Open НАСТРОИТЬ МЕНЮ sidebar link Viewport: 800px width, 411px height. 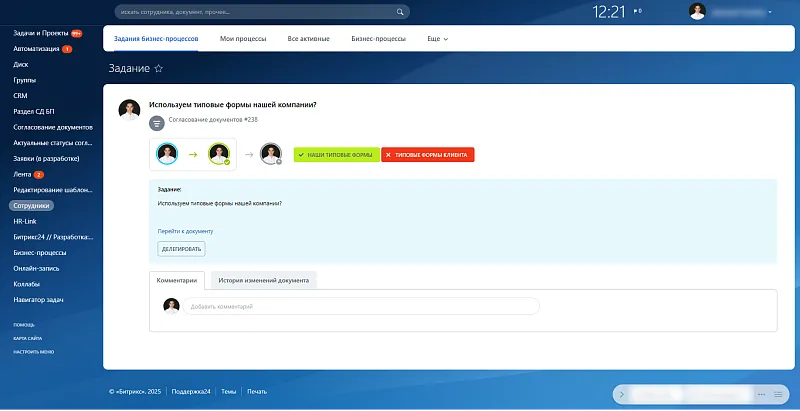coord(34,352)
